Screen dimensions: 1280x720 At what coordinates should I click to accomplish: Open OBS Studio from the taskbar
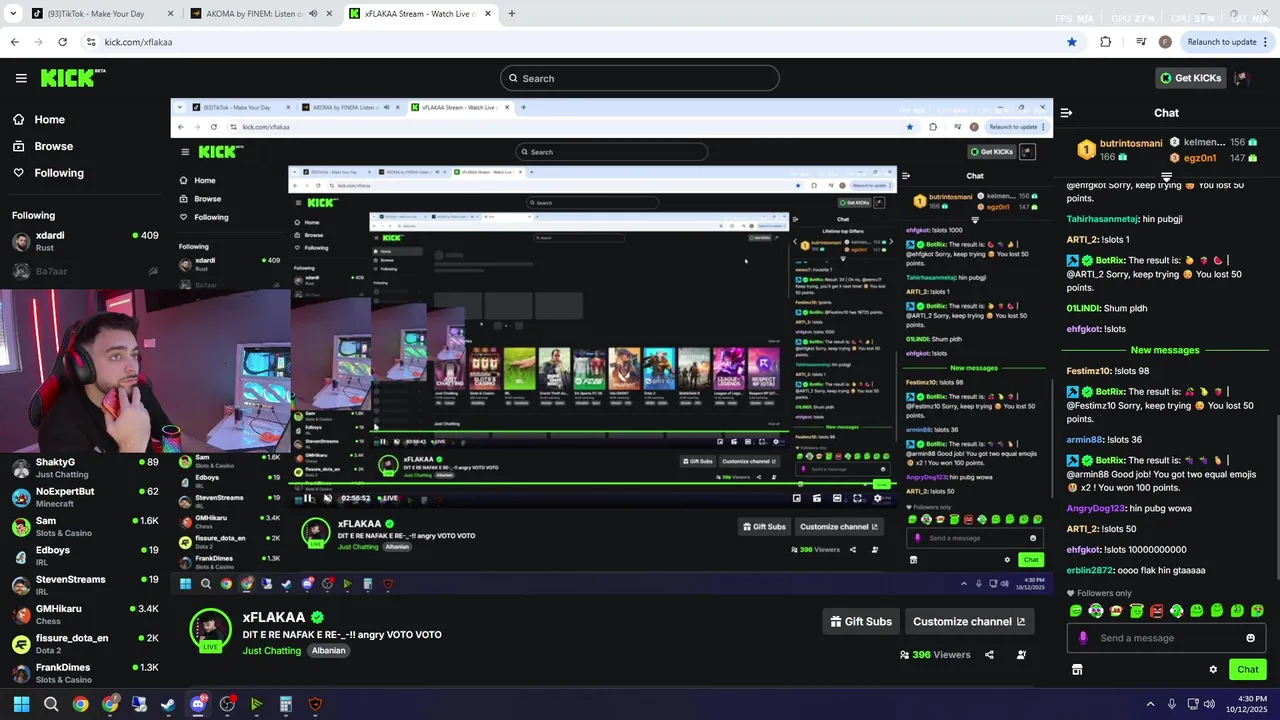tap(227, 704)
